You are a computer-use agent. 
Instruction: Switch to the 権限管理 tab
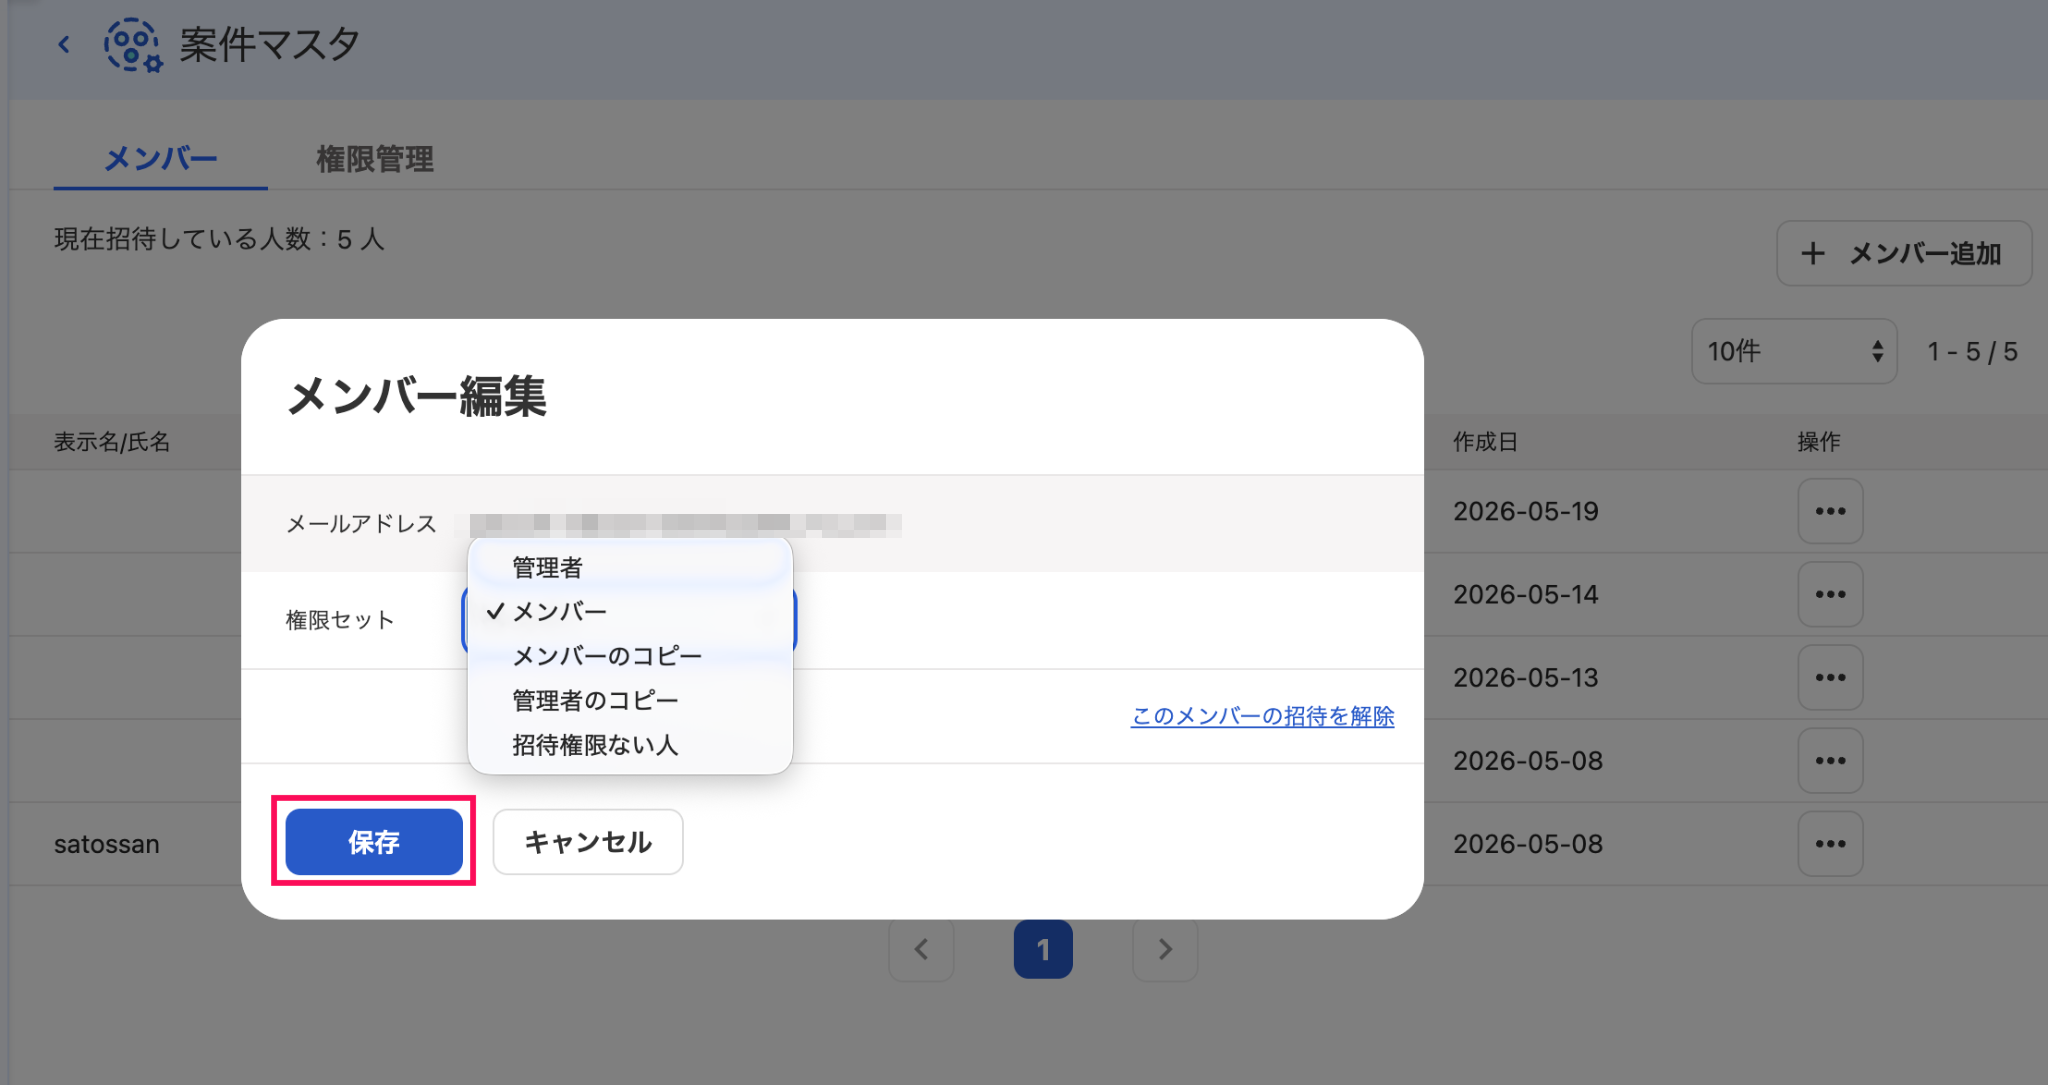(x=375, y=159)
